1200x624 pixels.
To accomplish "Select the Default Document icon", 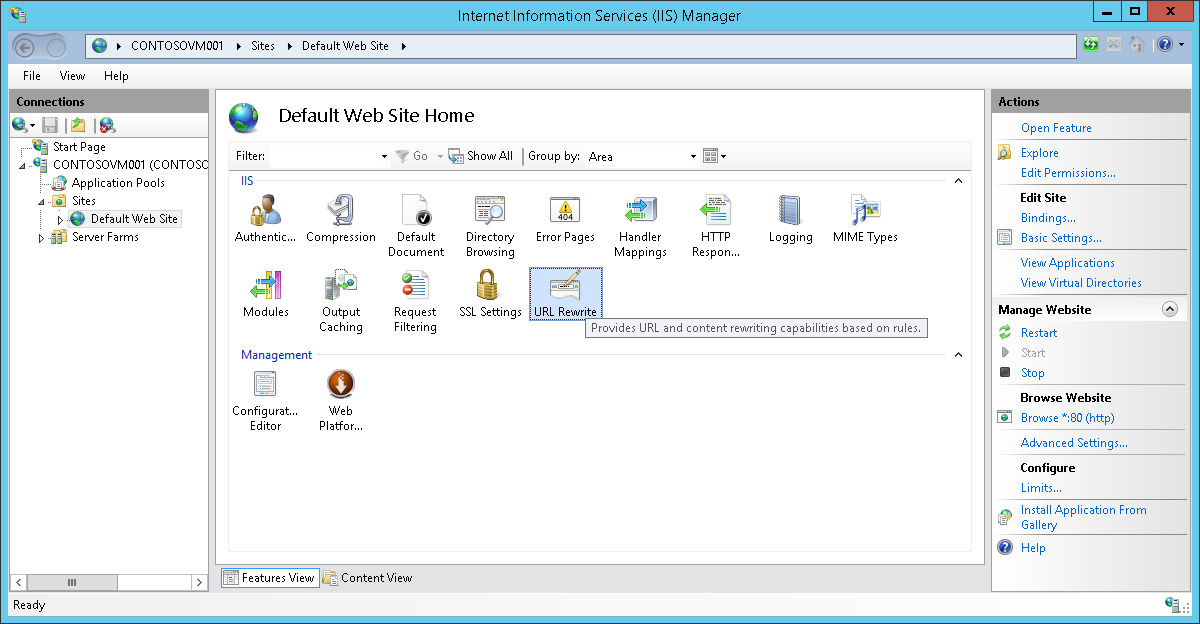I will click(415, 226).
